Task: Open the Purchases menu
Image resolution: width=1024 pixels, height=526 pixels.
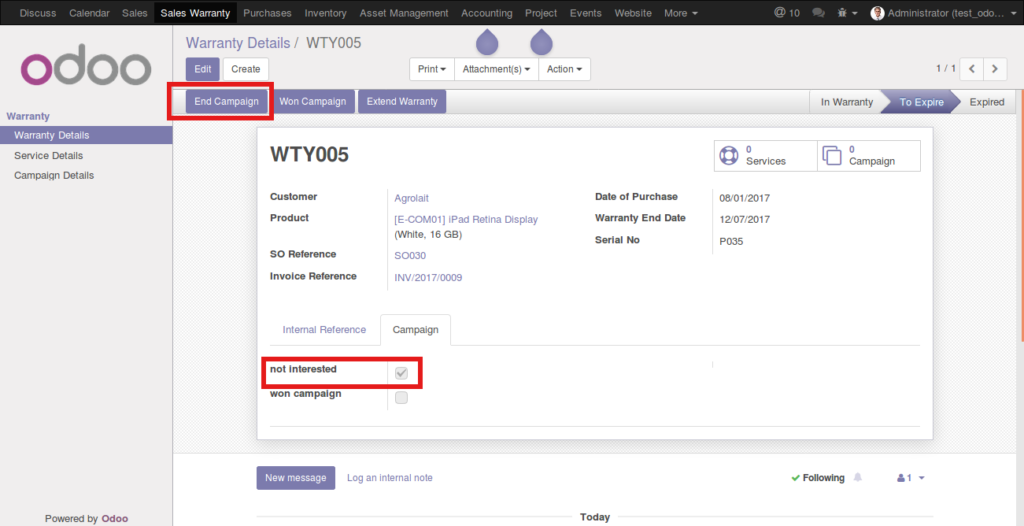Action: click(x=267, y=12)
